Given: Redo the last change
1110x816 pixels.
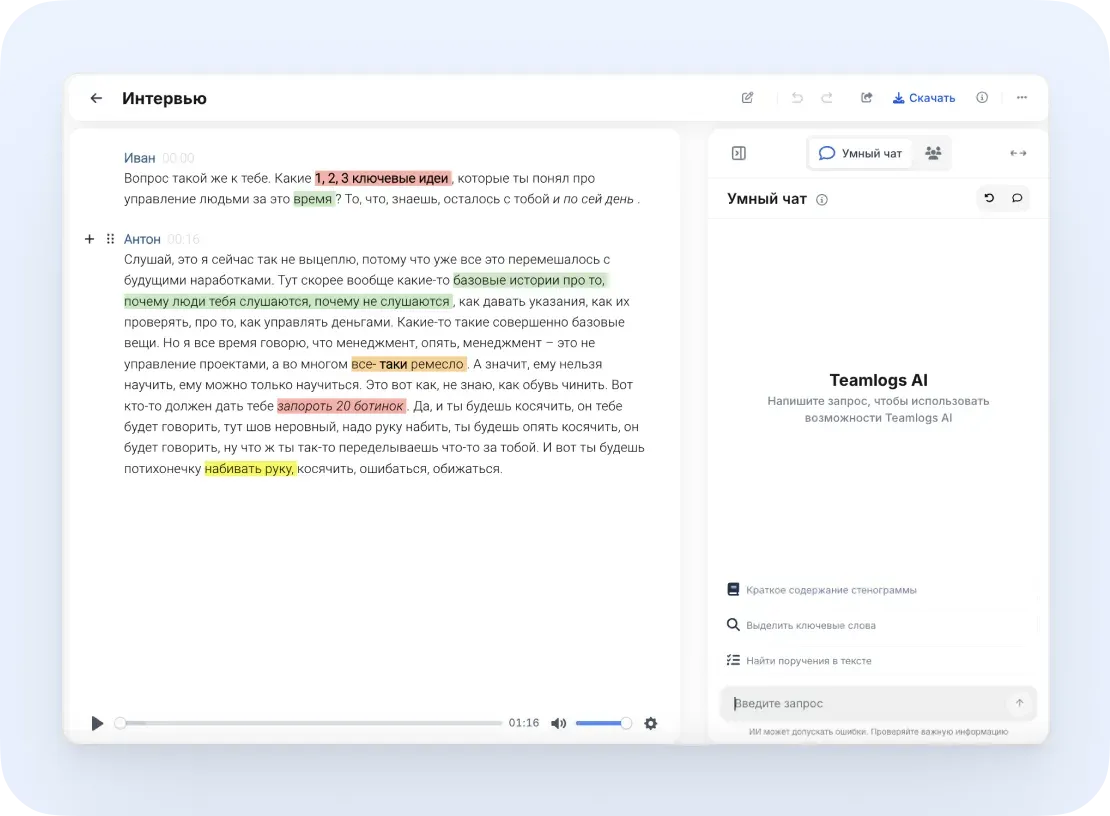Looking at the screenshot, I should pos(827,98).
